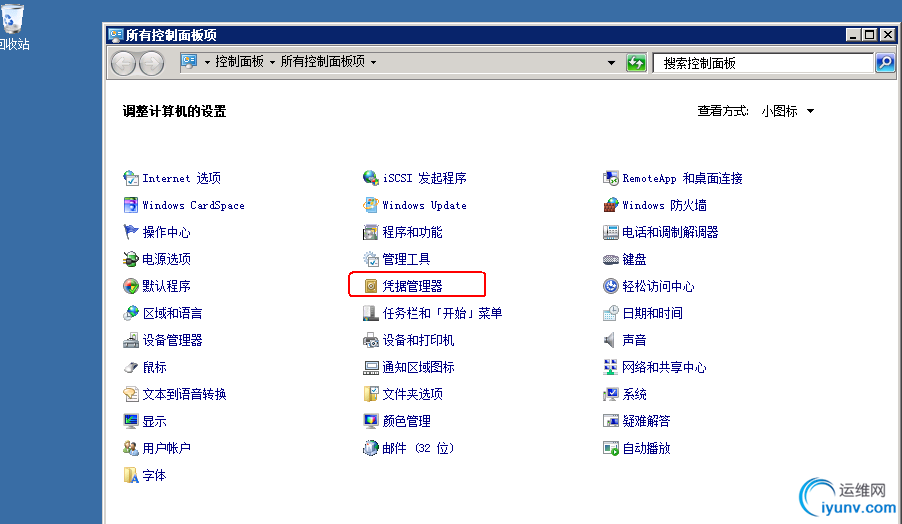This screenshot has width=902, height=524.
Task: Open the 任务栏和「开始」菜单 icon
Action: click(370, 313)
